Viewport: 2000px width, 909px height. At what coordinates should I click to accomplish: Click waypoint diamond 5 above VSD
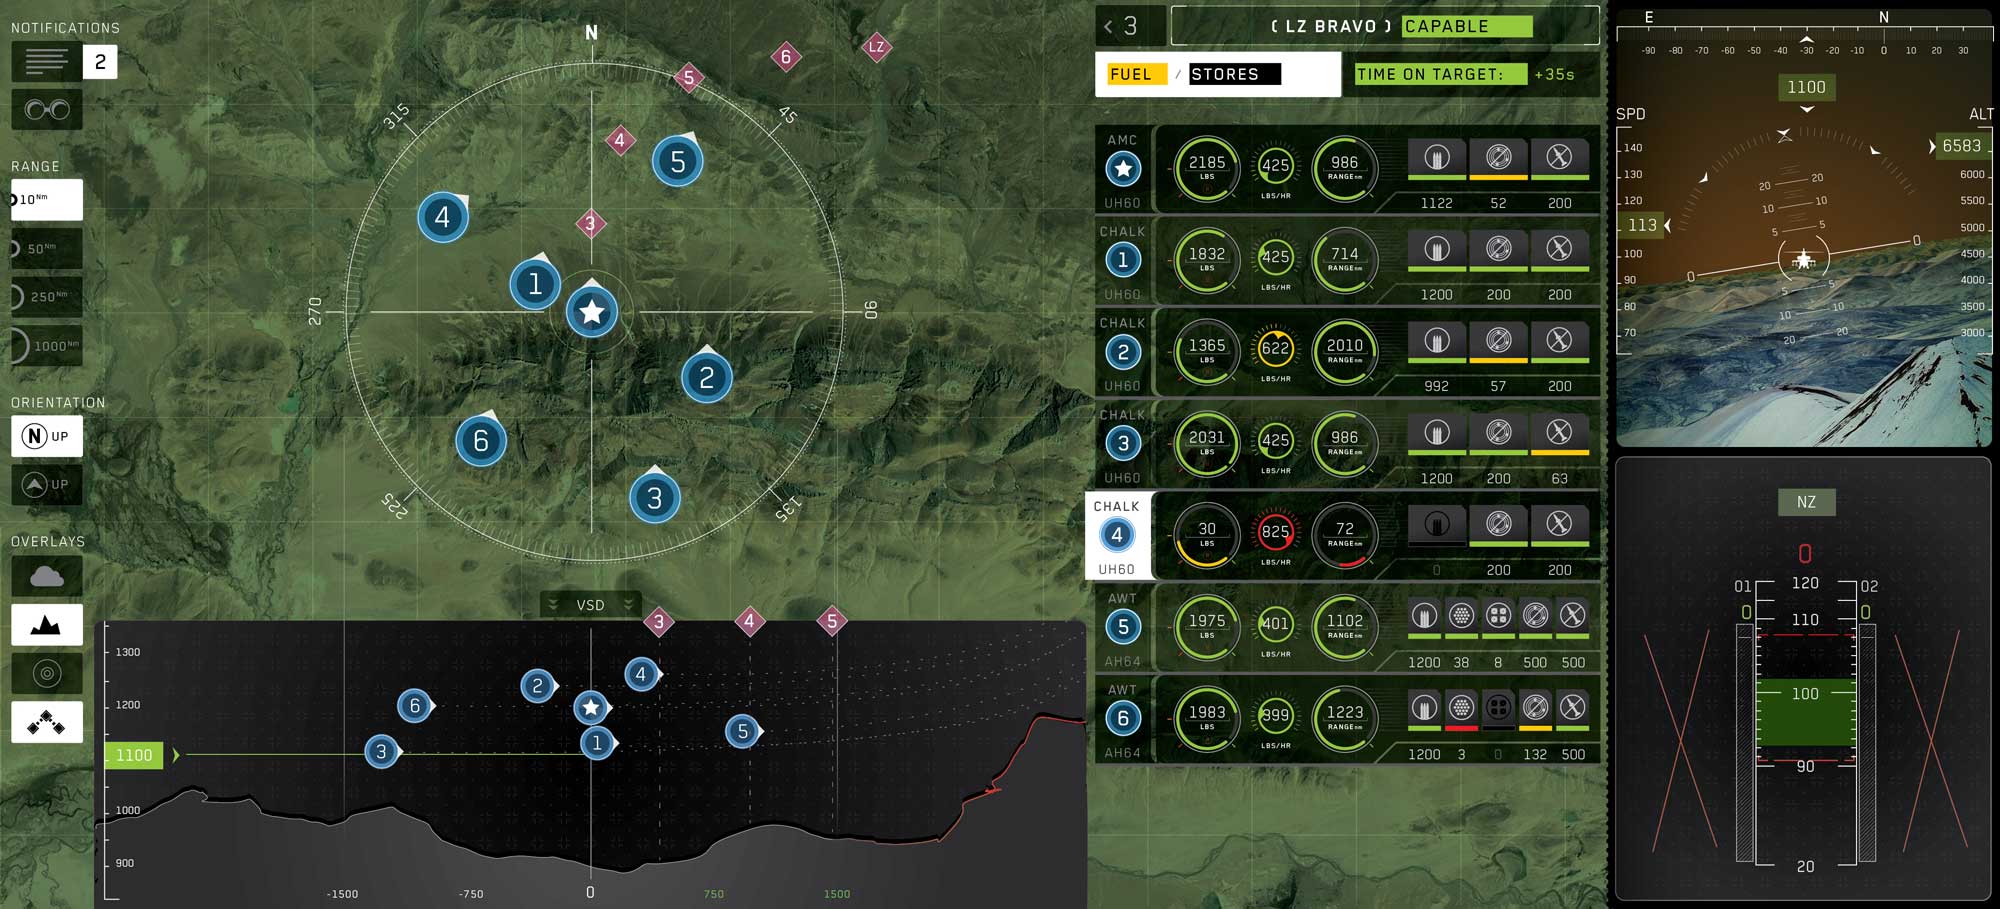click(831, 622)
